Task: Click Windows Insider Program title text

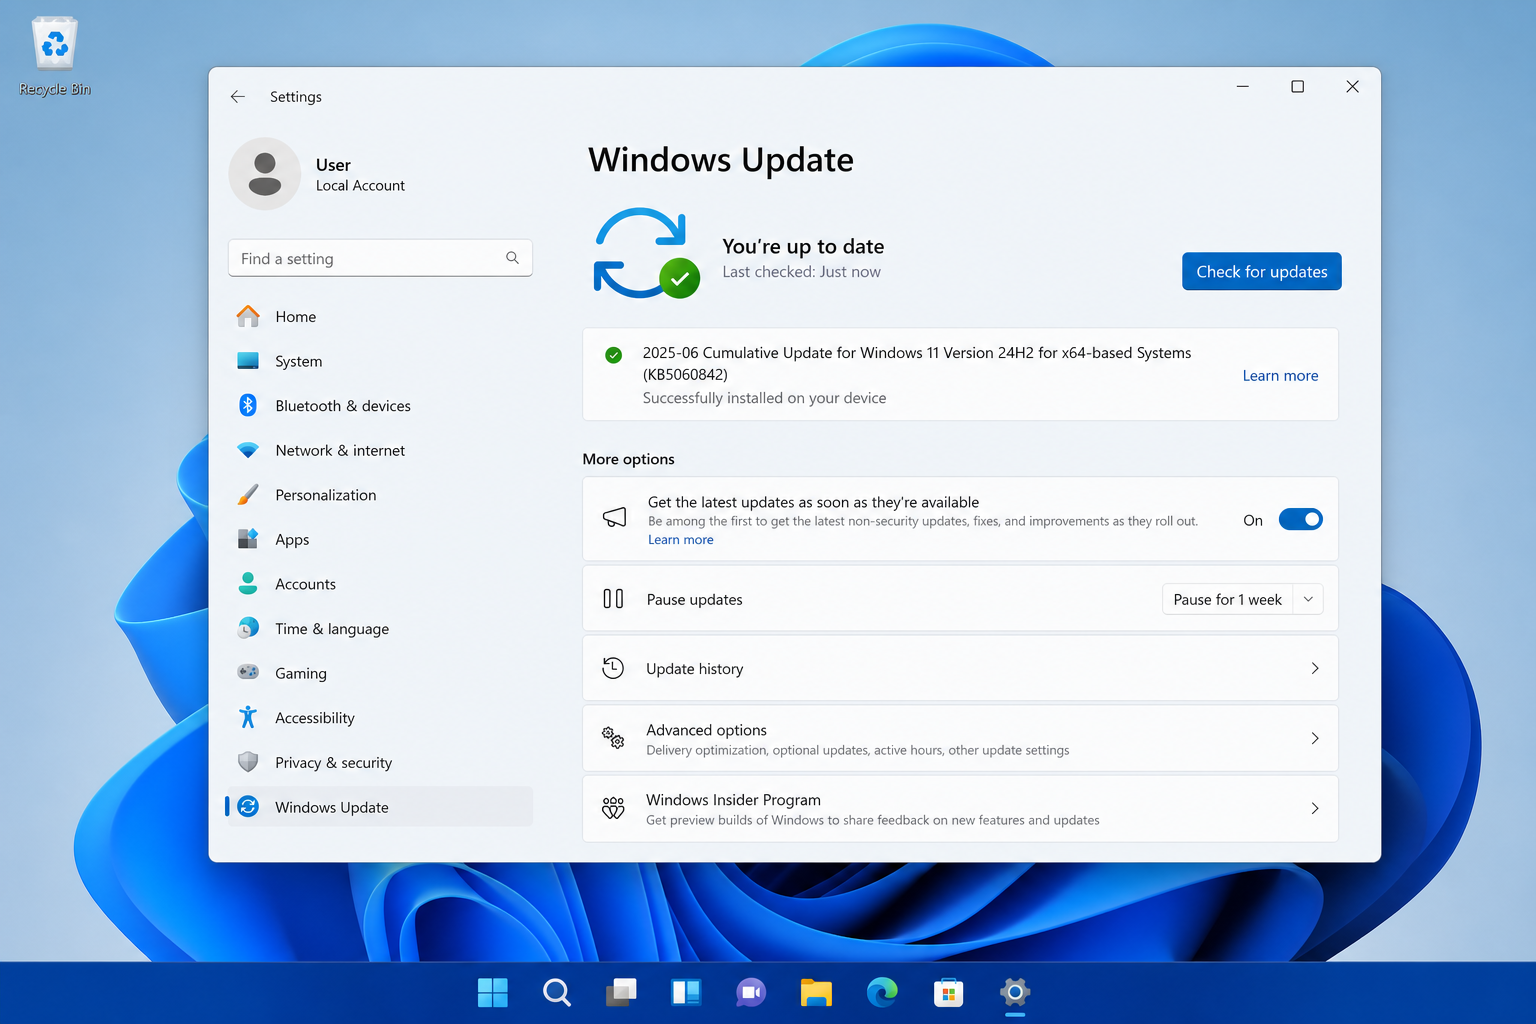Action: point(733,800)
